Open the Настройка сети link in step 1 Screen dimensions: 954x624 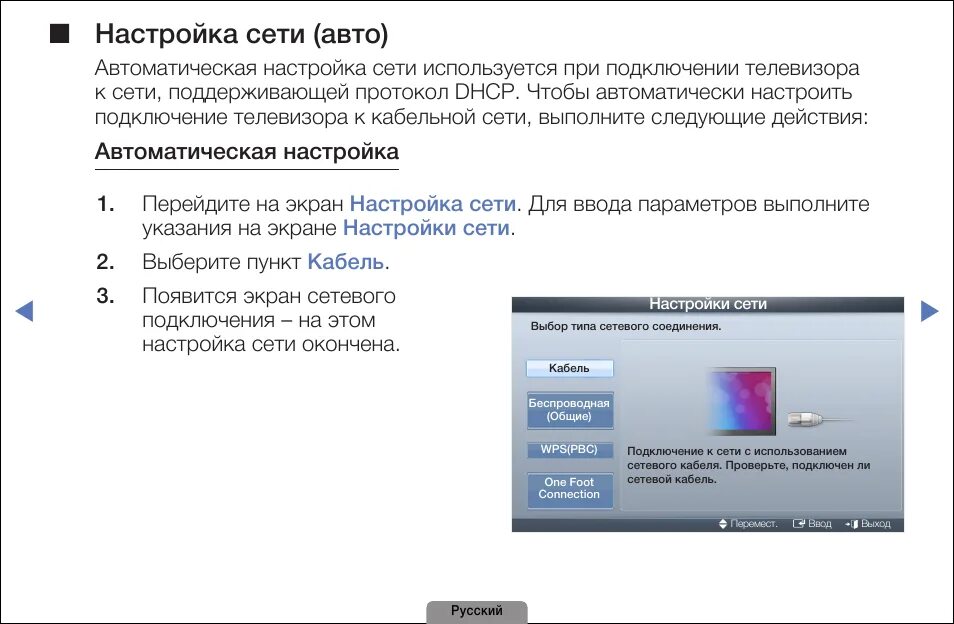433,204
